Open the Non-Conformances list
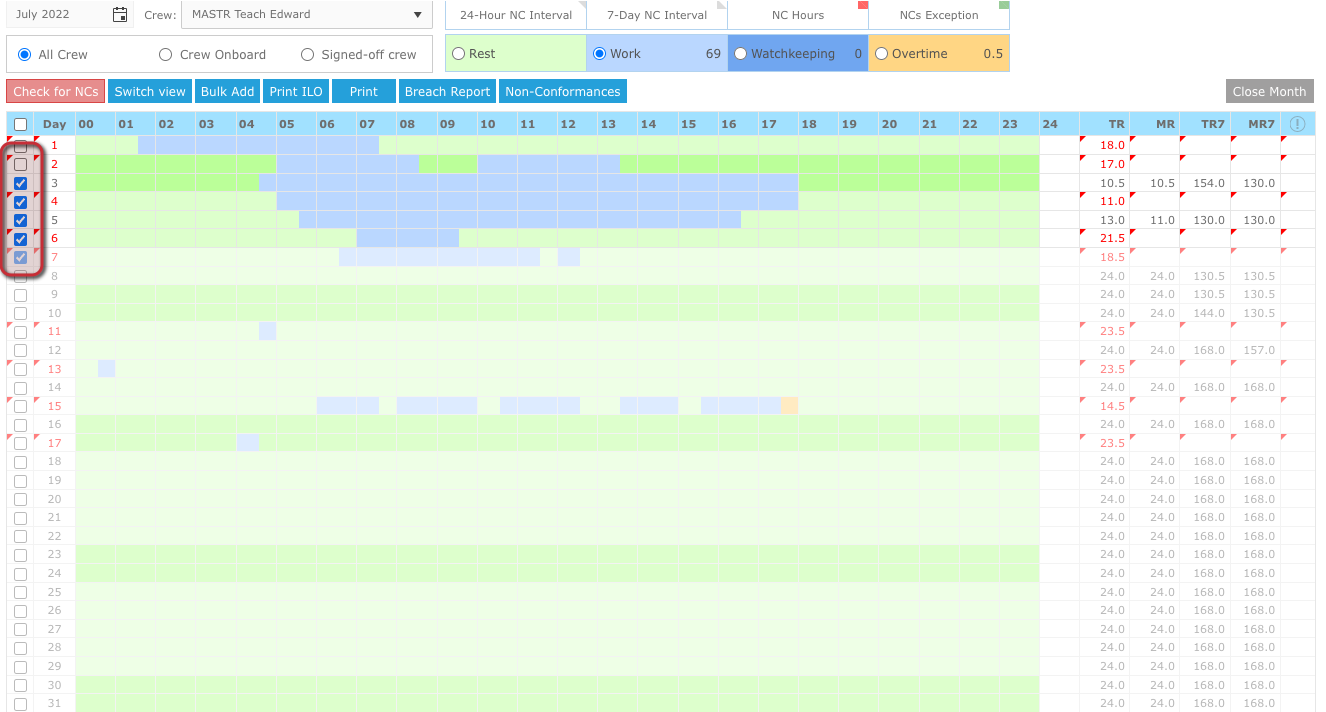The image size is (1326, 712). [563, 91]
